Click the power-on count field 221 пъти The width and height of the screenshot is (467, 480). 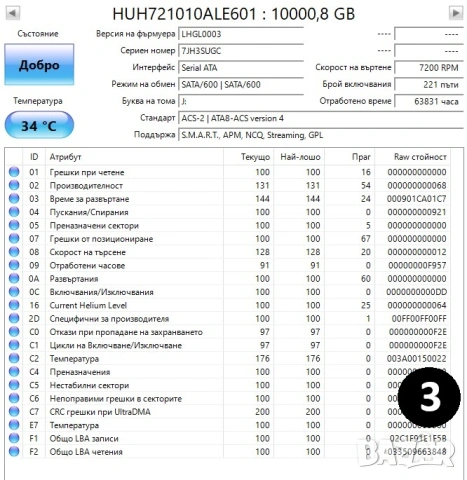[429, 84]
